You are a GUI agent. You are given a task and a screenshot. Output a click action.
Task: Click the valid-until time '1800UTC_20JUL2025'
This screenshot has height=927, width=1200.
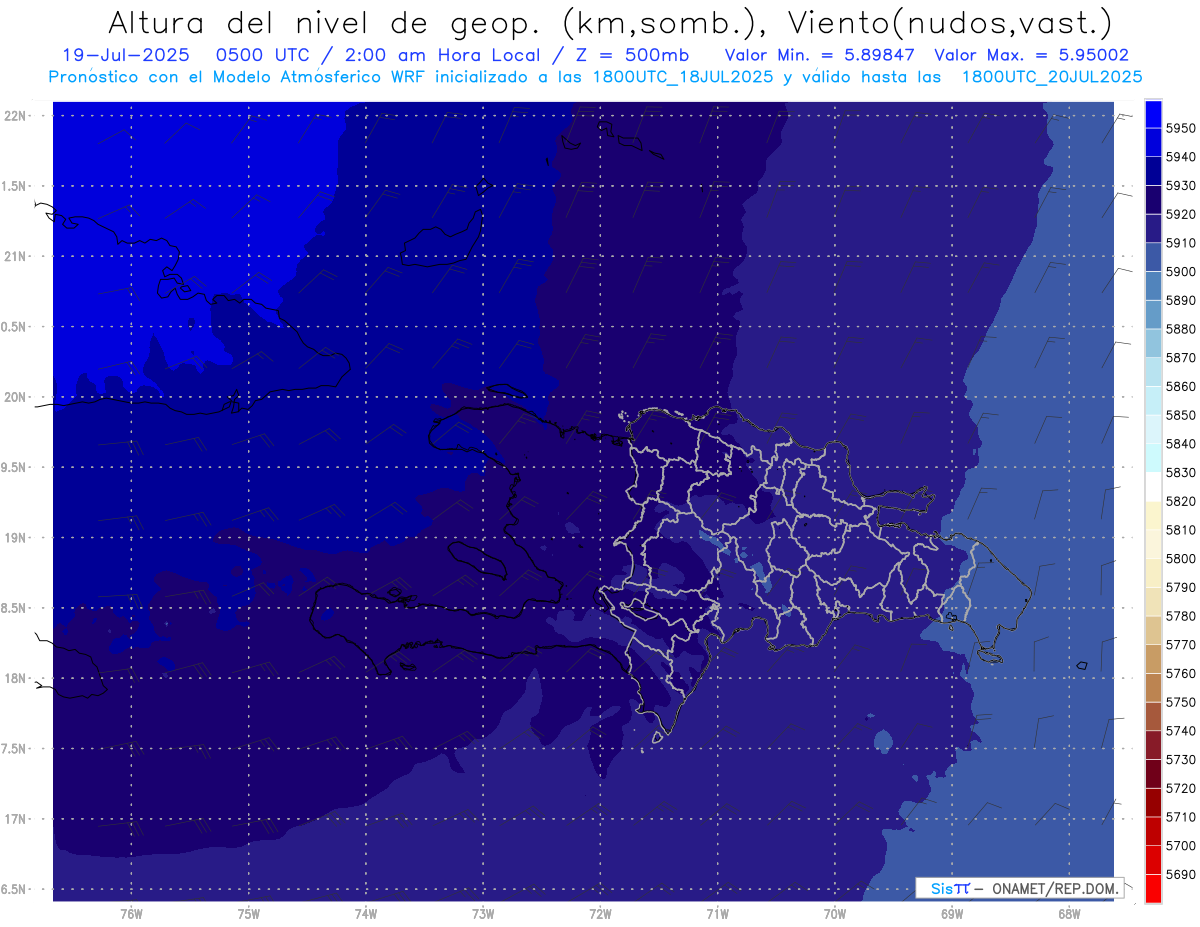pyautogui.click(x=1052, y=77)
